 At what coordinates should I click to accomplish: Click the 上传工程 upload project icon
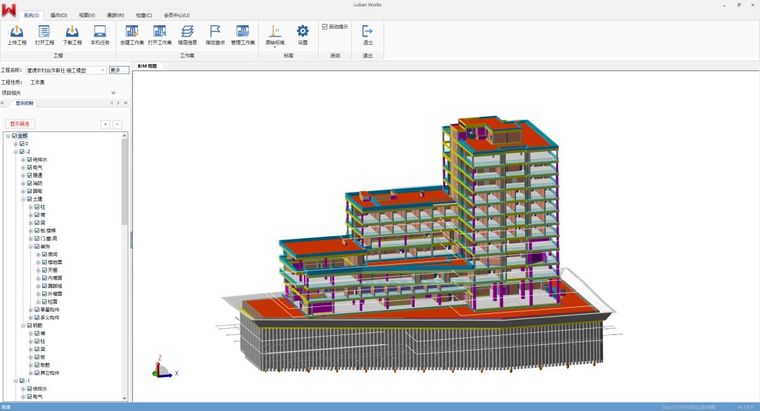point(17,32)
